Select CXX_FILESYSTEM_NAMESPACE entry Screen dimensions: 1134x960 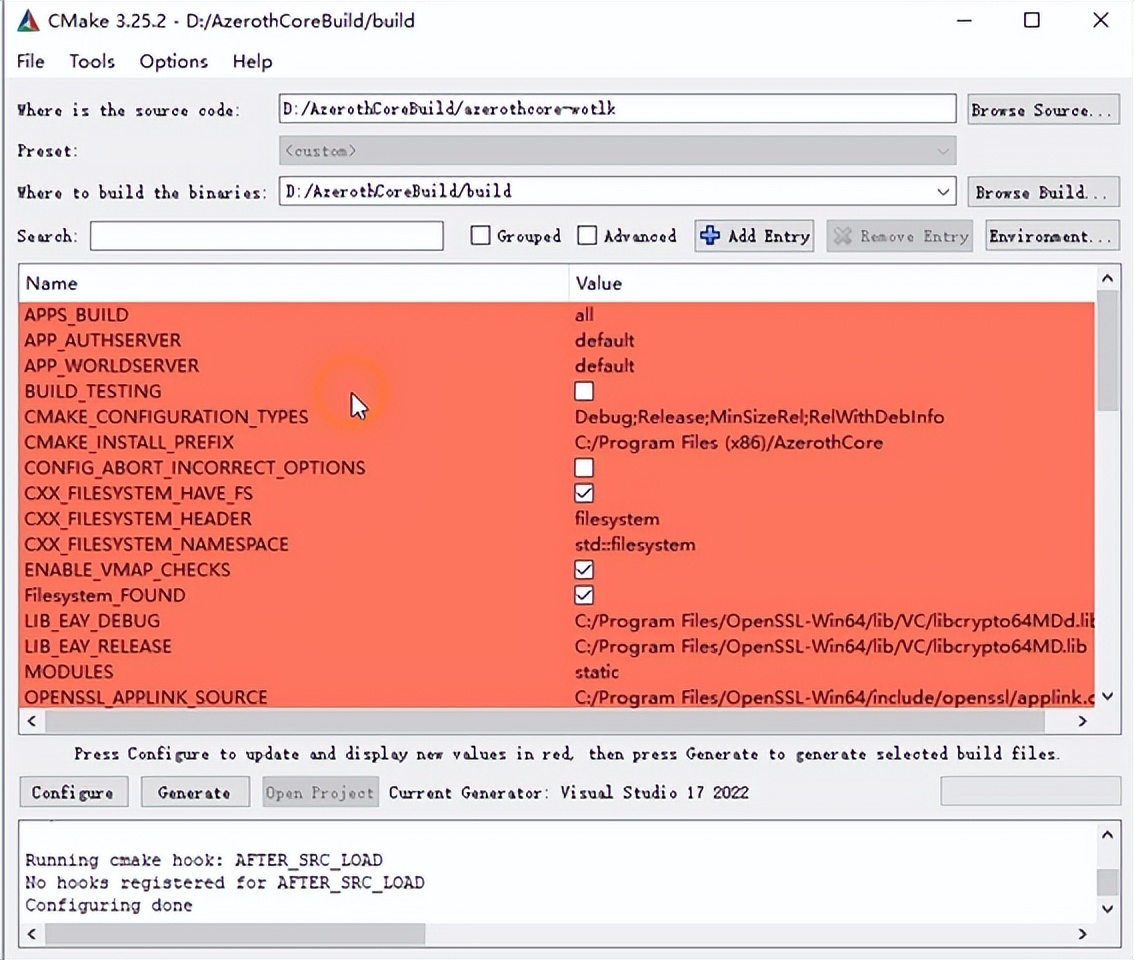(156, 544)
